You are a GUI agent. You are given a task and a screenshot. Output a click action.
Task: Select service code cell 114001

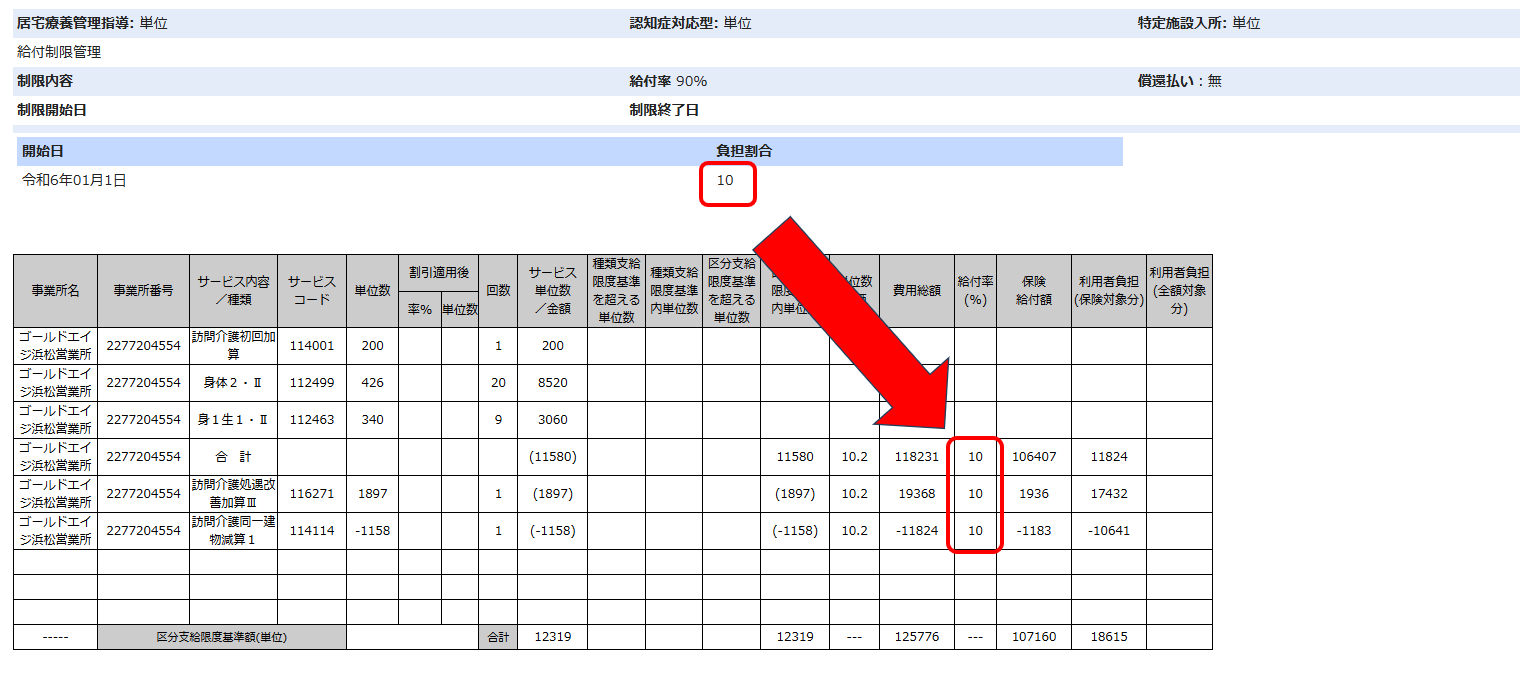(312, 346)
